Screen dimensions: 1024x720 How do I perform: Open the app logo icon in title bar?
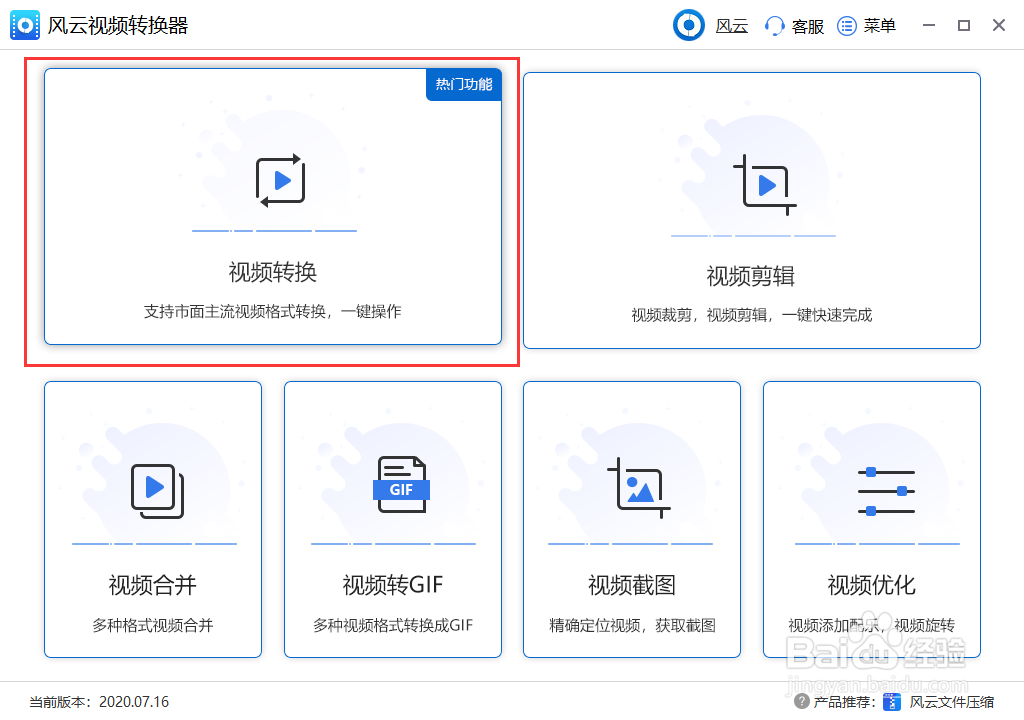[24, 24]
